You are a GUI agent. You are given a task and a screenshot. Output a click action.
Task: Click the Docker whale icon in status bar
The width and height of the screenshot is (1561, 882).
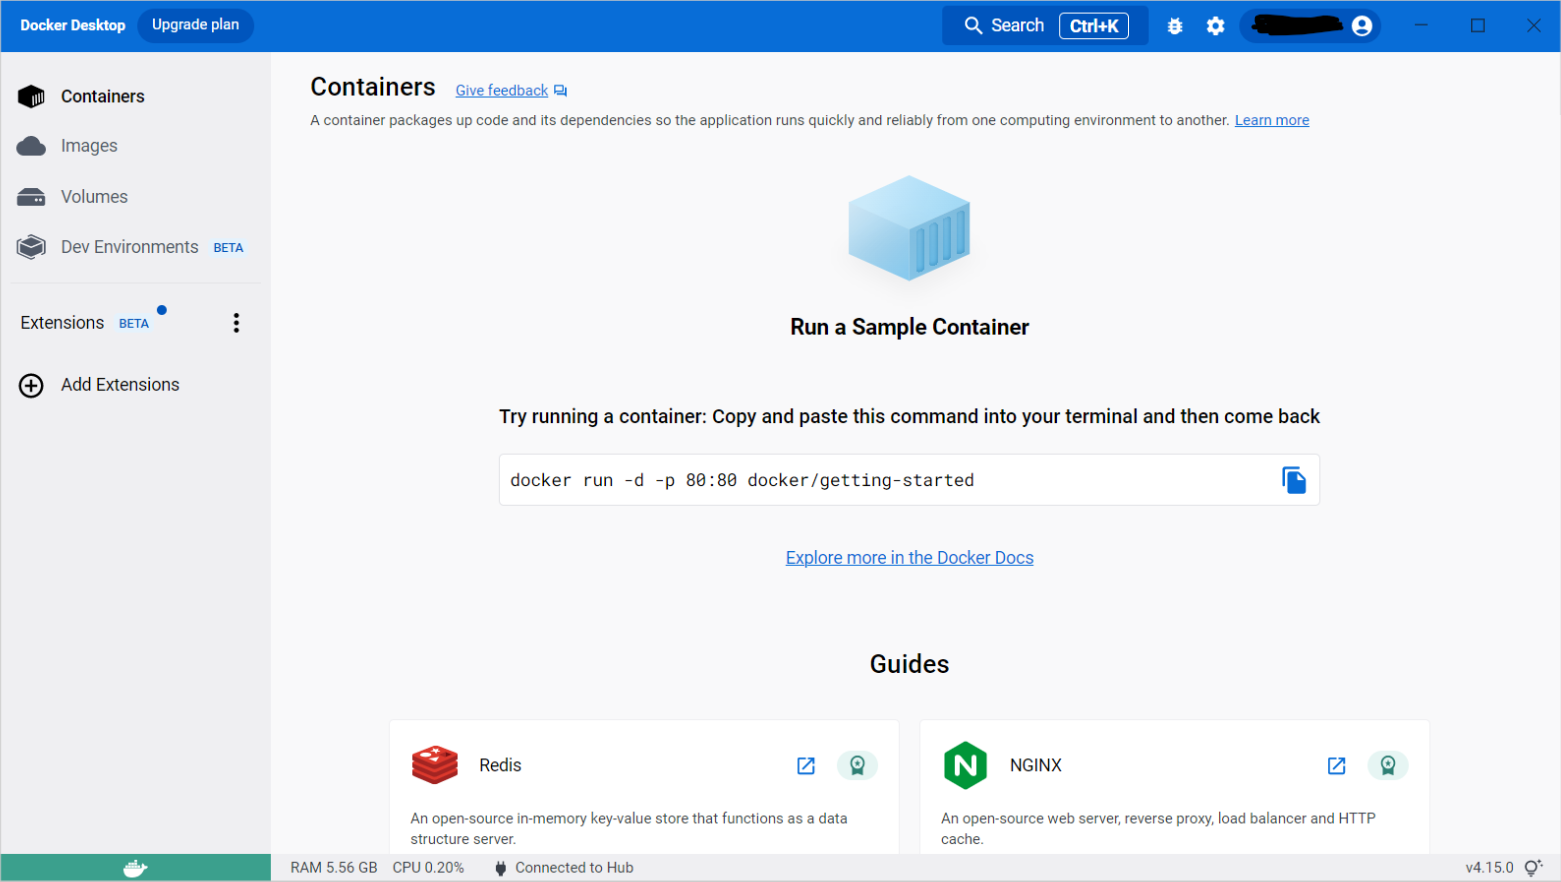(x=135, y=868)
